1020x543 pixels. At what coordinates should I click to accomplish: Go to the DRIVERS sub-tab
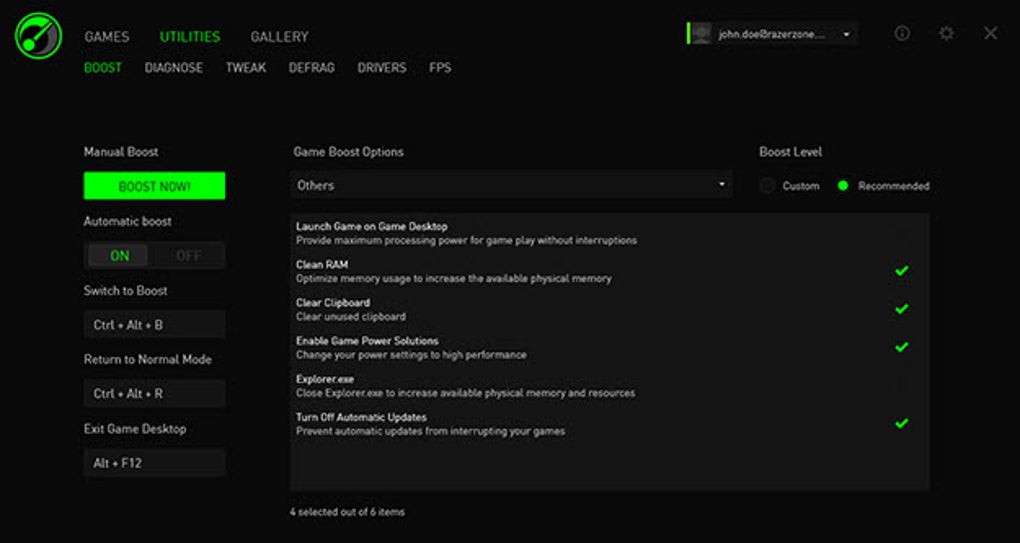tap(382, 68)
